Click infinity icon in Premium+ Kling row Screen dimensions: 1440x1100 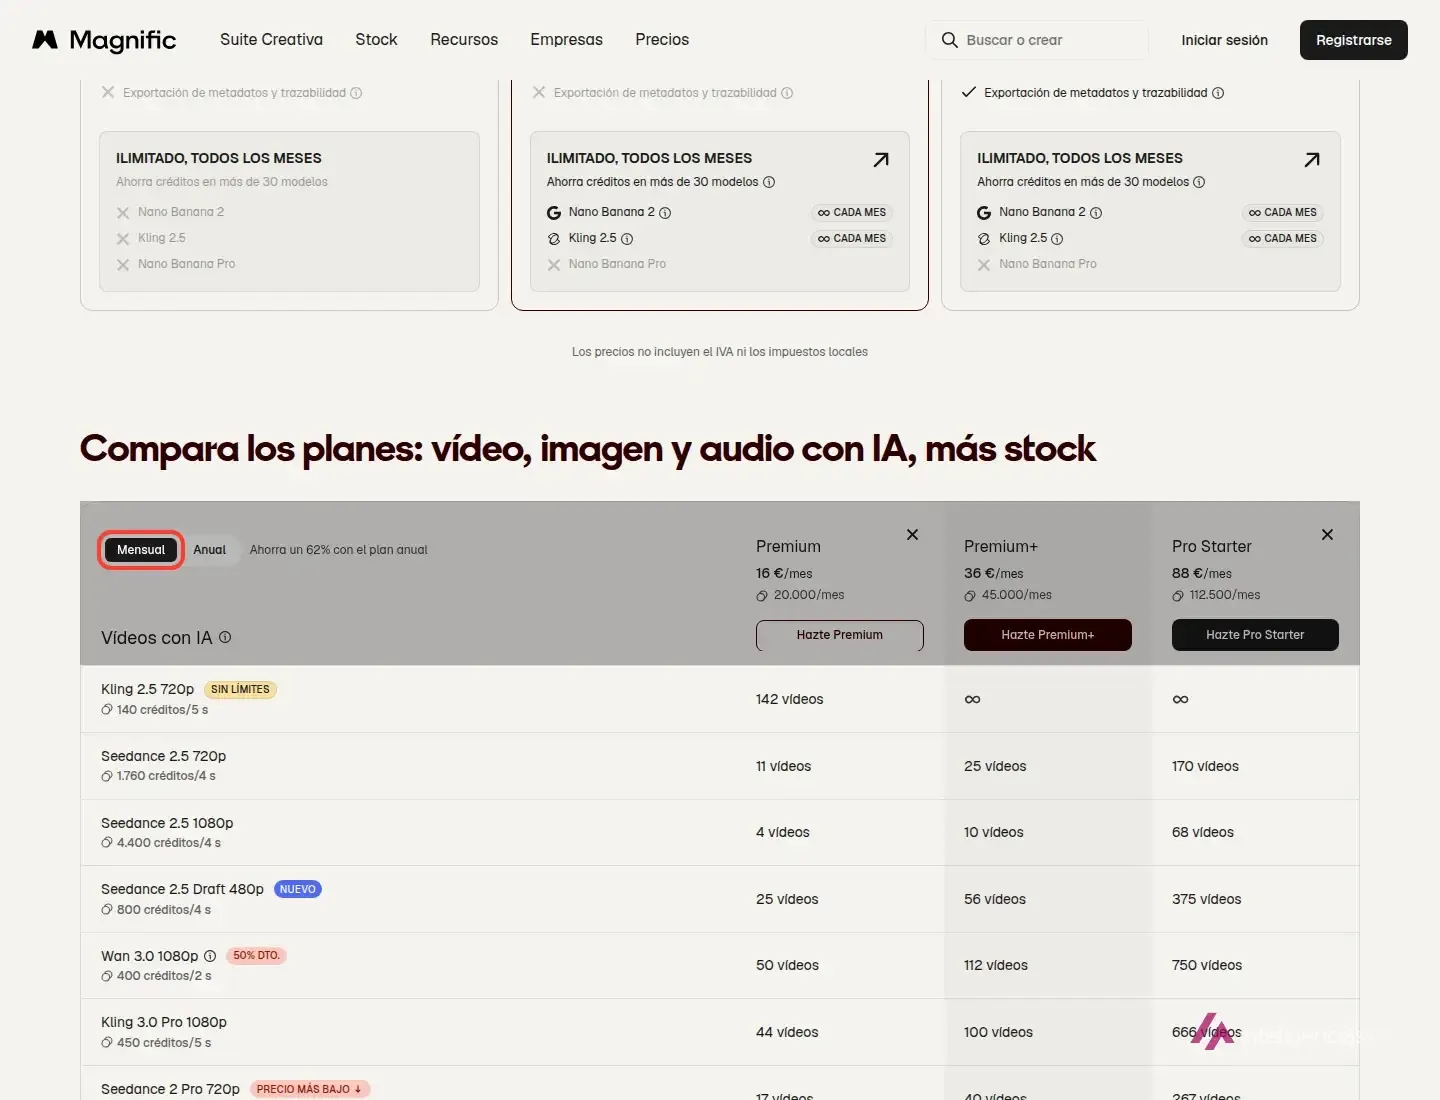point(972,700)
